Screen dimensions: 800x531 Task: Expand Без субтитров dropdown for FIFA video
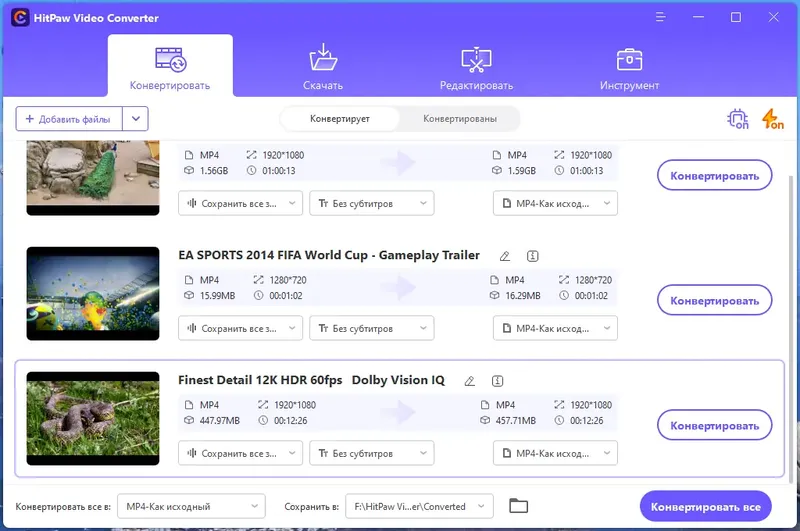[372, 328]
